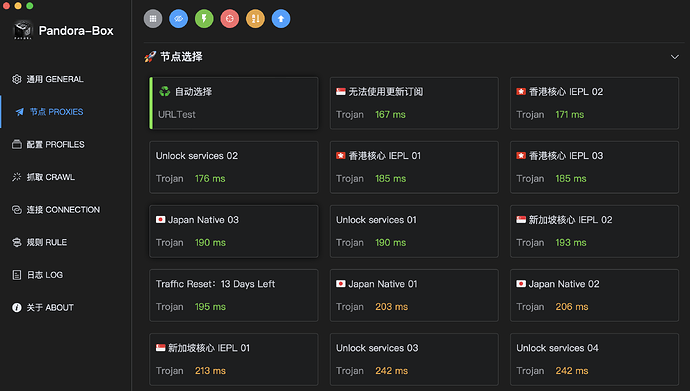Click the 193 ms latency value
Screen dimensions: 690x391
click(x=571, y=243)
